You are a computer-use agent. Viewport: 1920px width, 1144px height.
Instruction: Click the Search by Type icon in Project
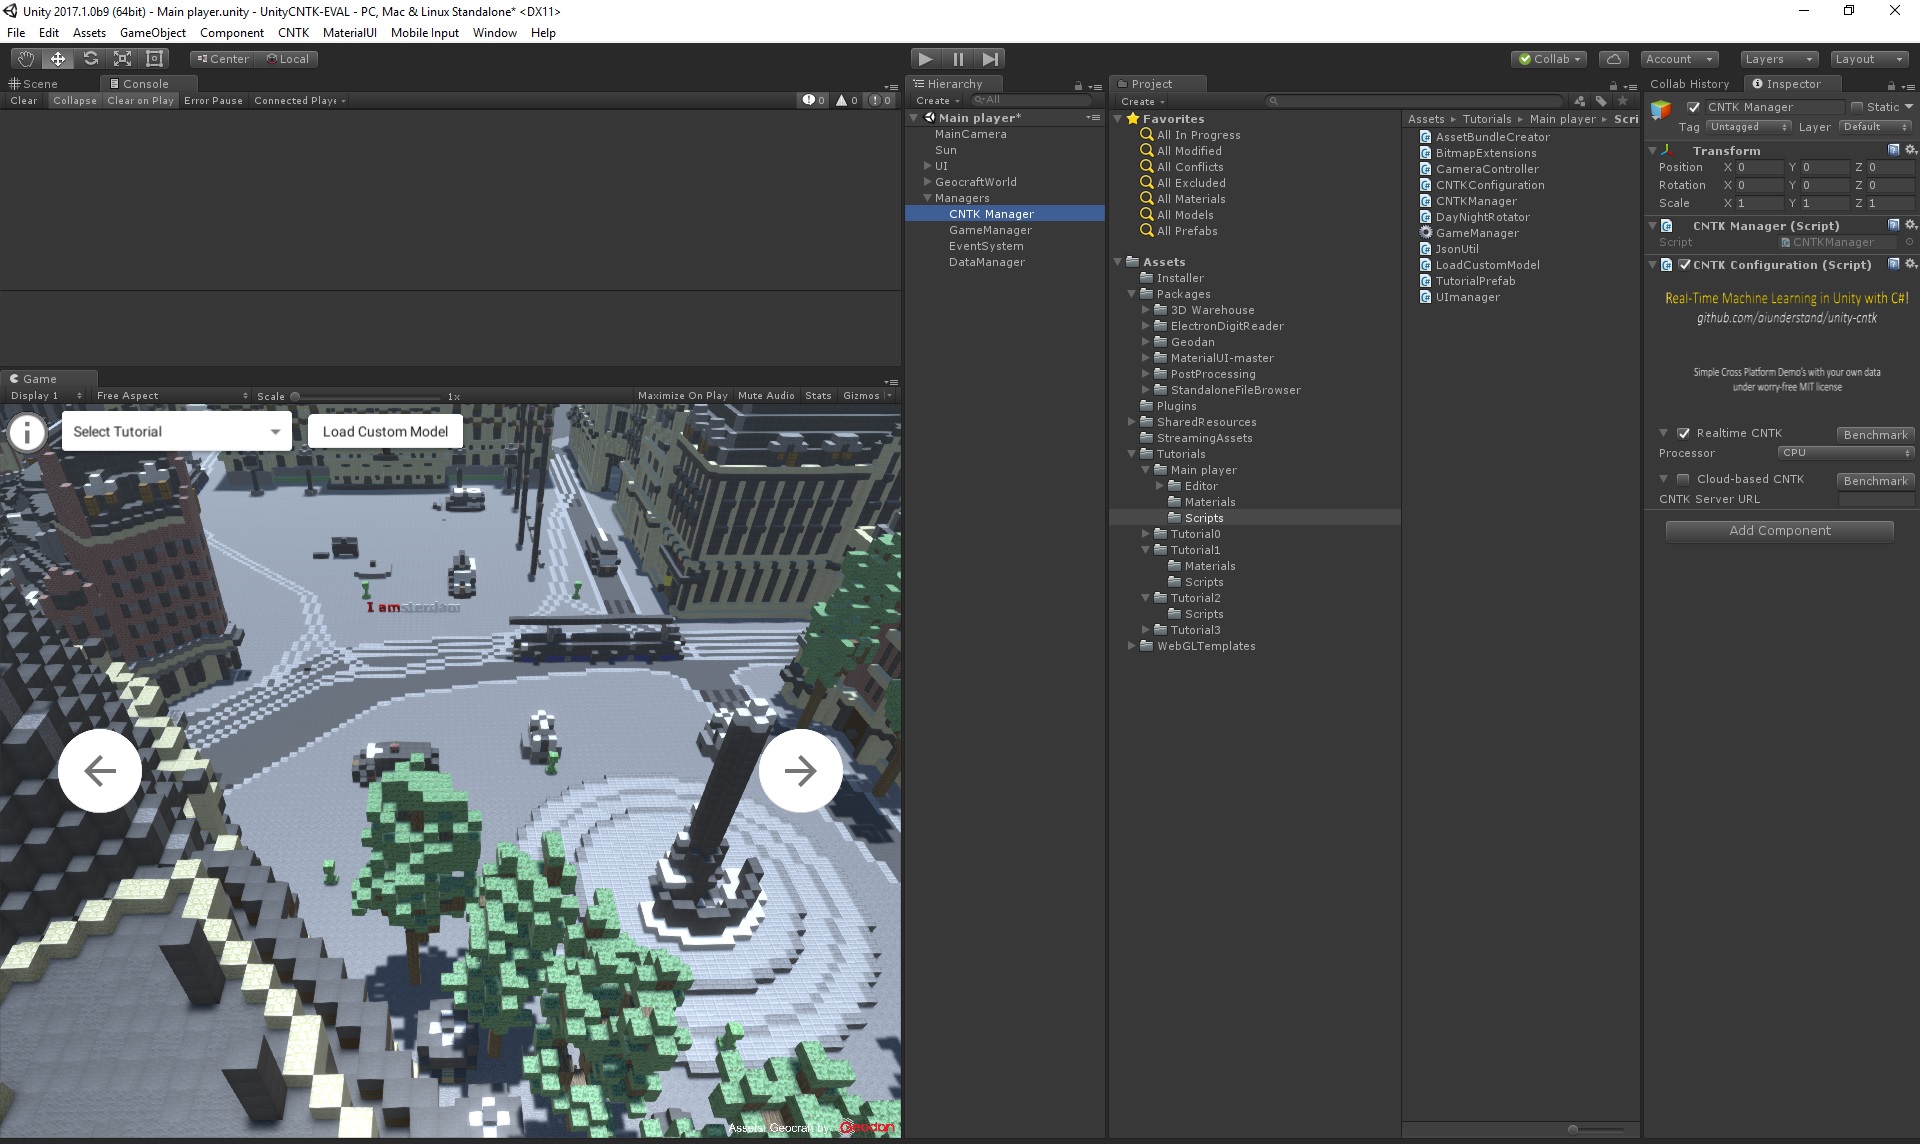1580,101
